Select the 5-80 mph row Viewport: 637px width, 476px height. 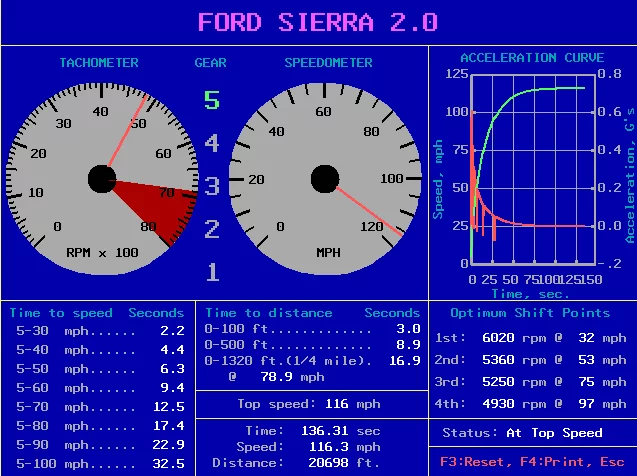(100, 426)
